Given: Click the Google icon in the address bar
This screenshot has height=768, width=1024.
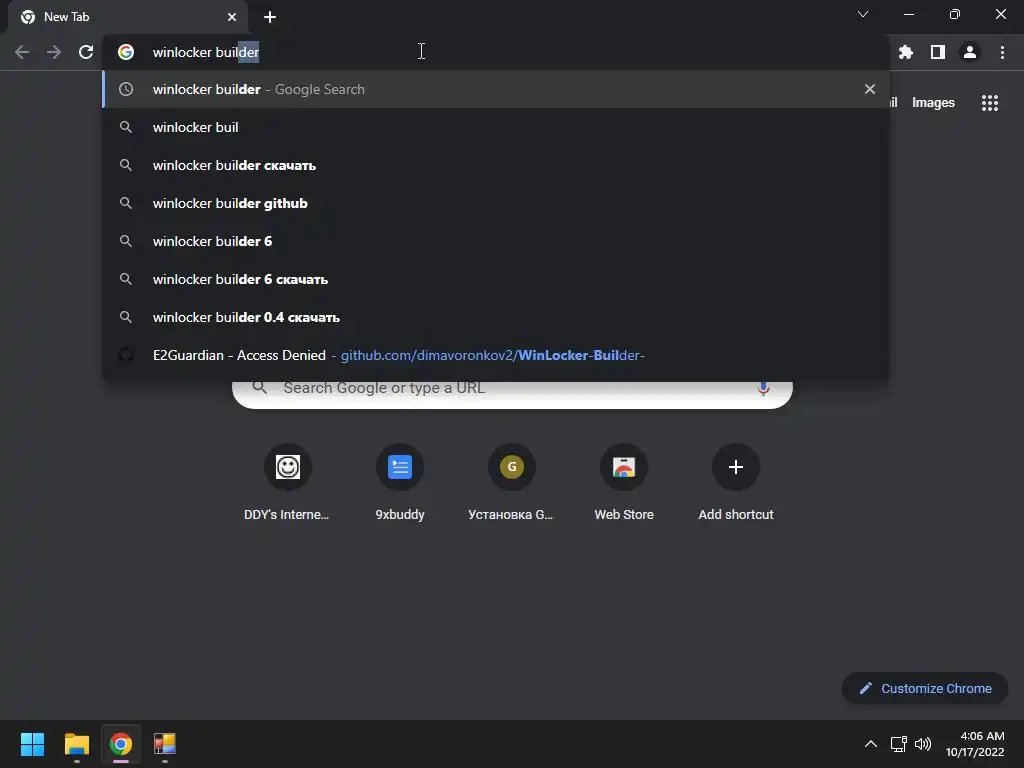Looking at the screenshot, I should [x=126, y=52].
